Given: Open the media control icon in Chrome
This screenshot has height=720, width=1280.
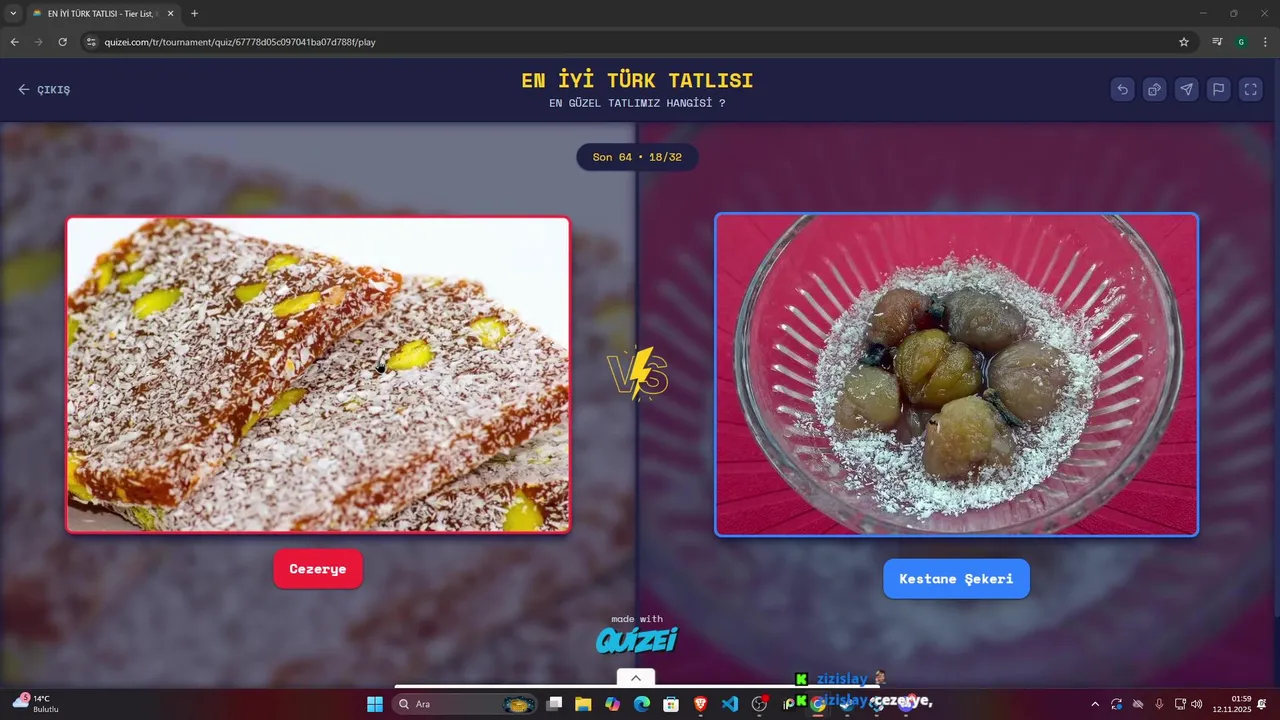Looking at the screenshot, I should click(x=1217, y=42).
